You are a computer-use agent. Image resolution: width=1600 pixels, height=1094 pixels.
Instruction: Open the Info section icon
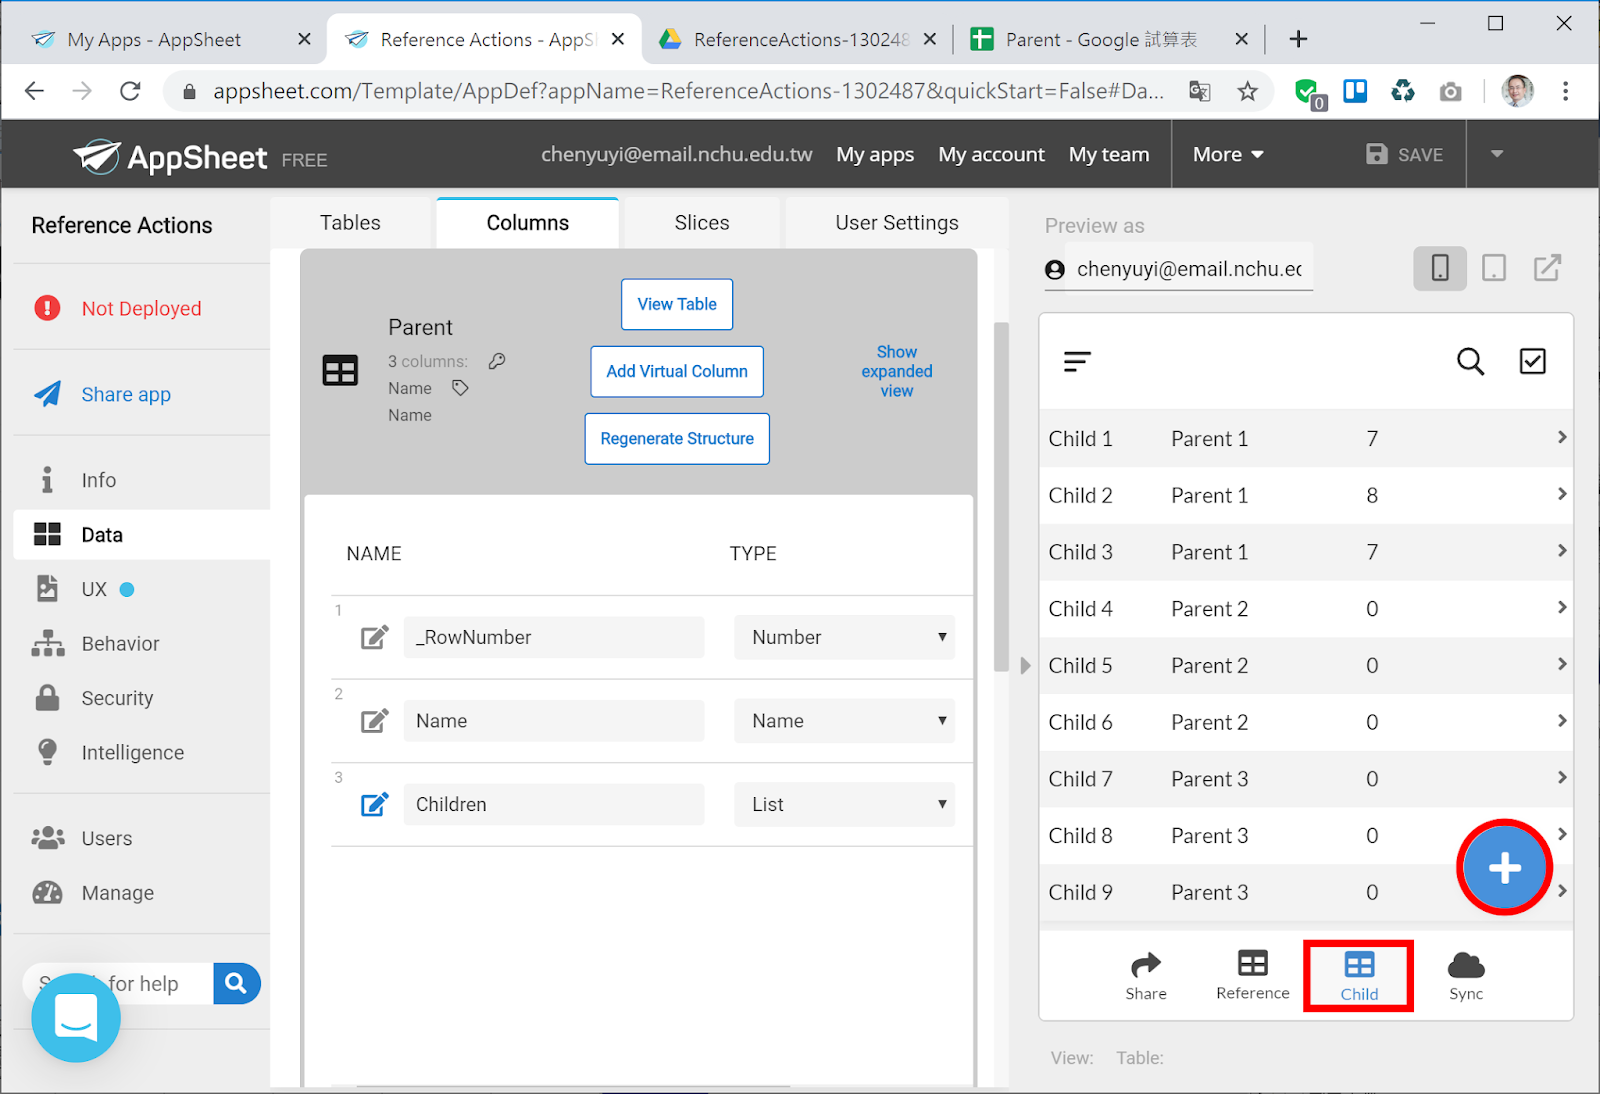(x=47, y=480)
